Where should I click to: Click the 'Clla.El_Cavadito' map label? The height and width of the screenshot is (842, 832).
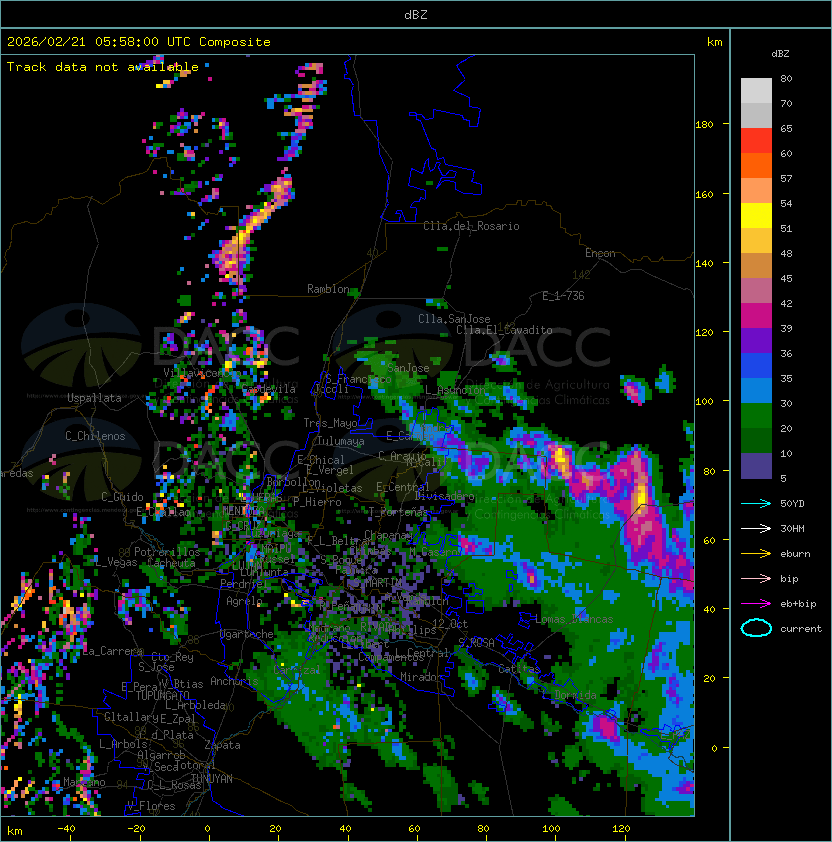coord(504,330)
